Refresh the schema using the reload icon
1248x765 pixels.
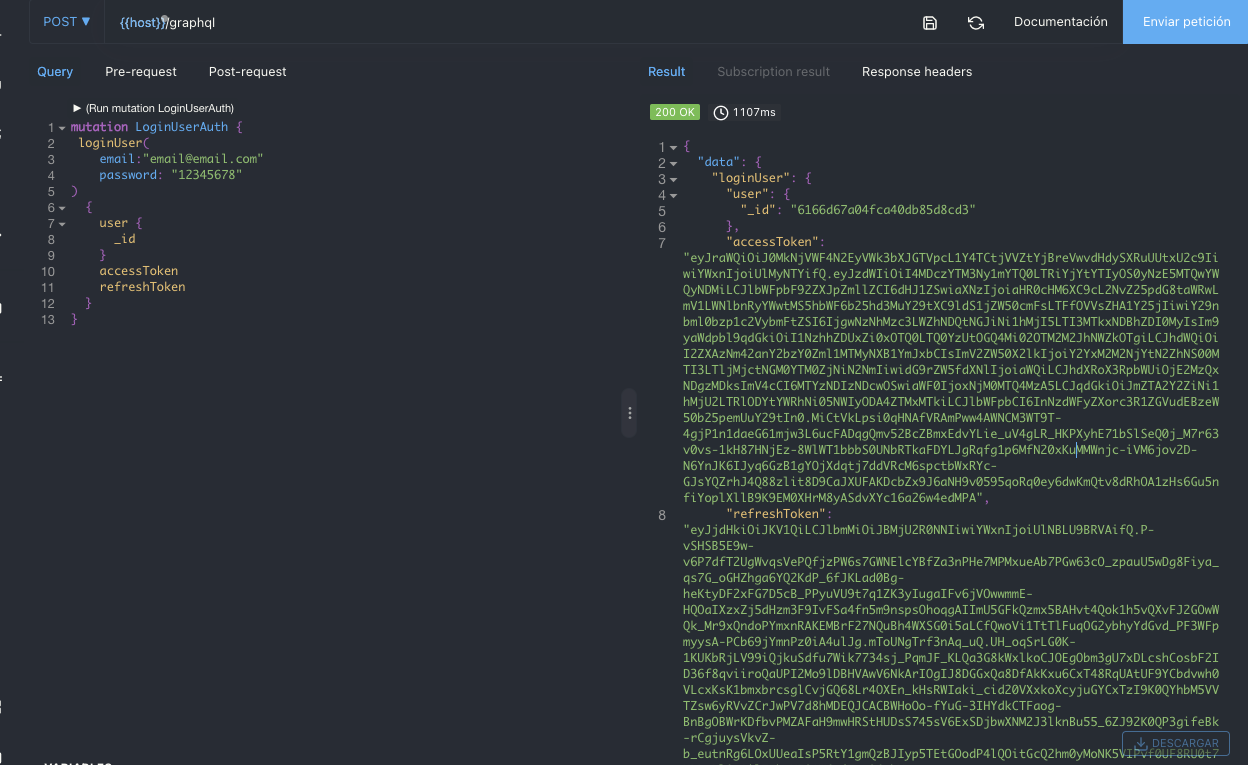[975, 21]
